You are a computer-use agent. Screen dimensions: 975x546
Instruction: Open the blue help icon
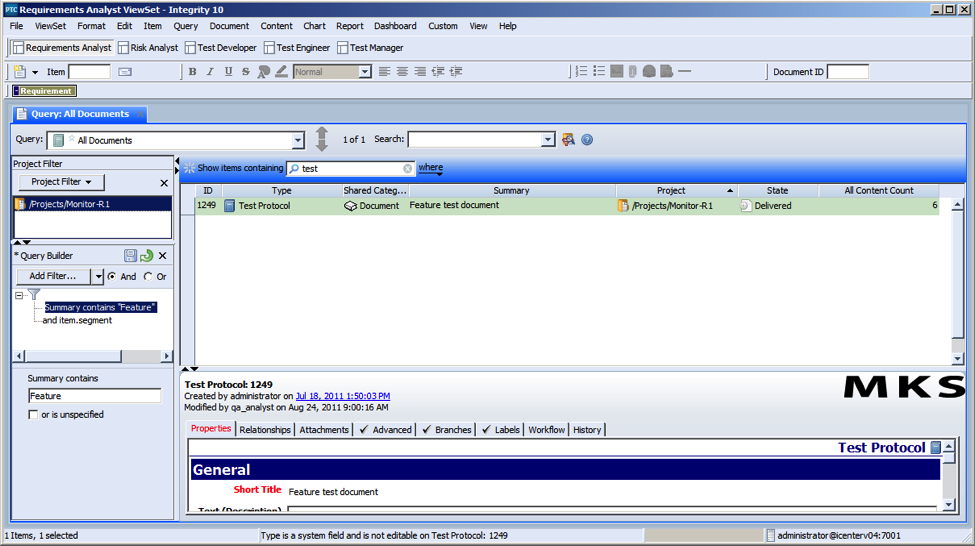coord(587,139)
